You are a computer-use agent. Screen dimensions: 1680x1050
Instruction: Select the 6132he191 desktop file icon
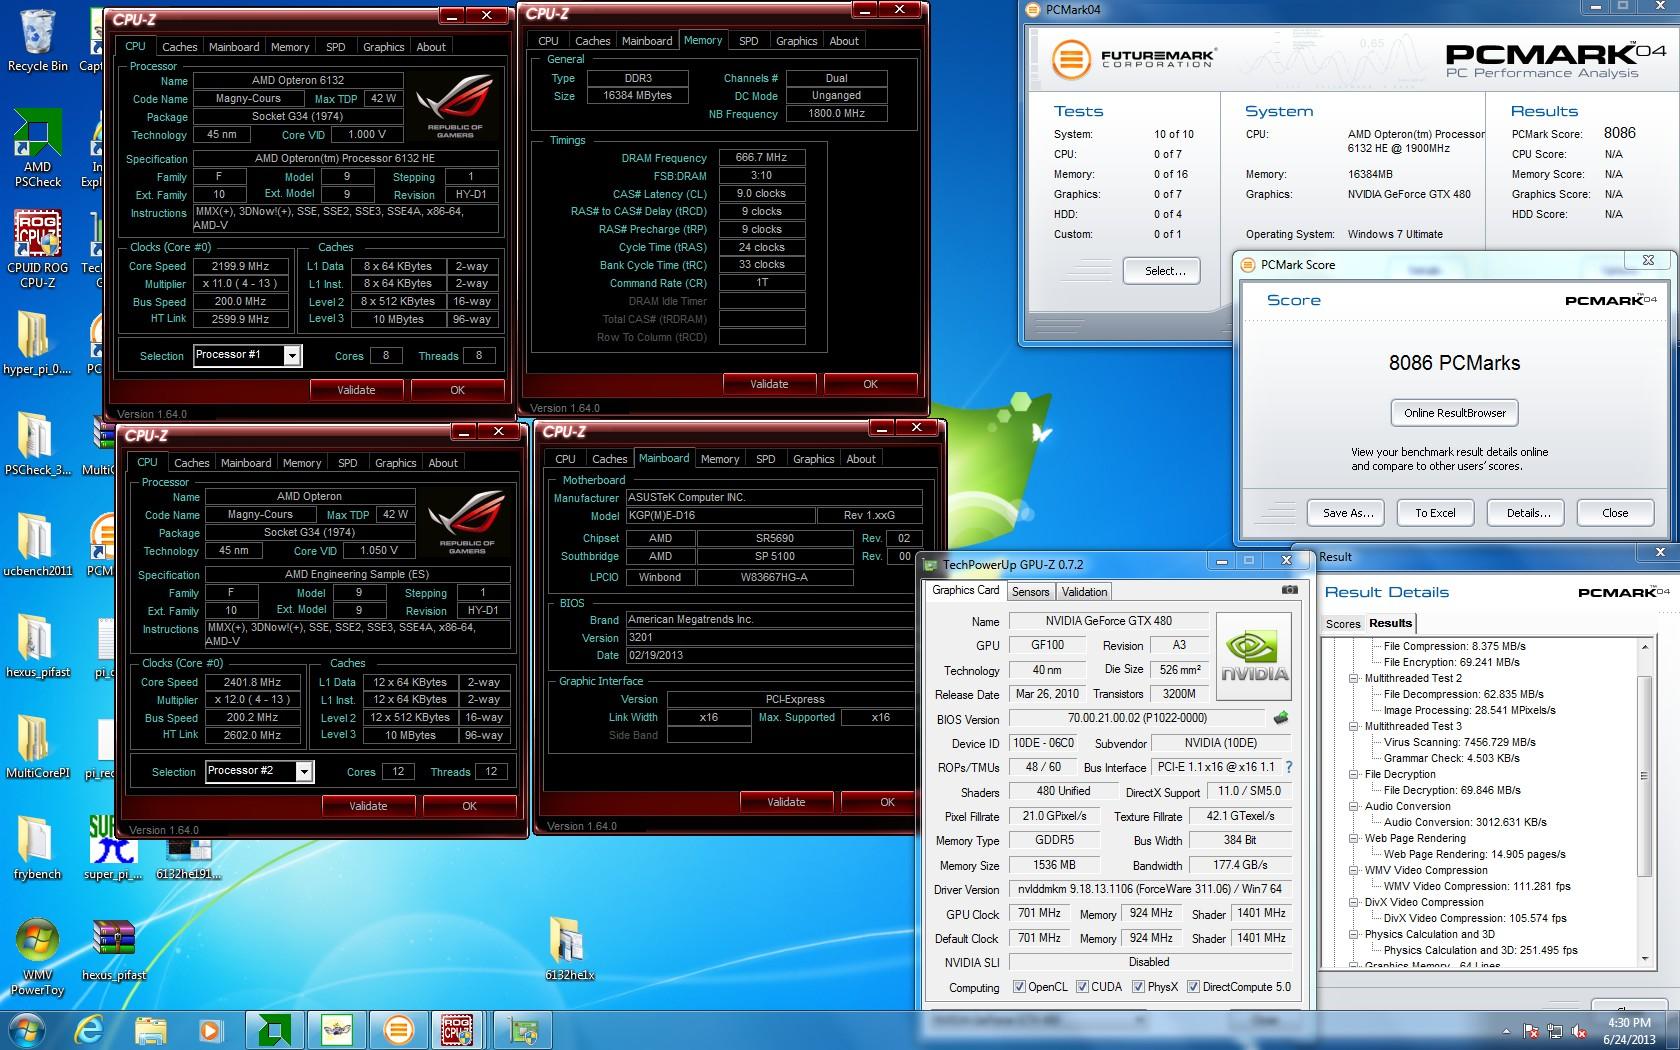188,858
